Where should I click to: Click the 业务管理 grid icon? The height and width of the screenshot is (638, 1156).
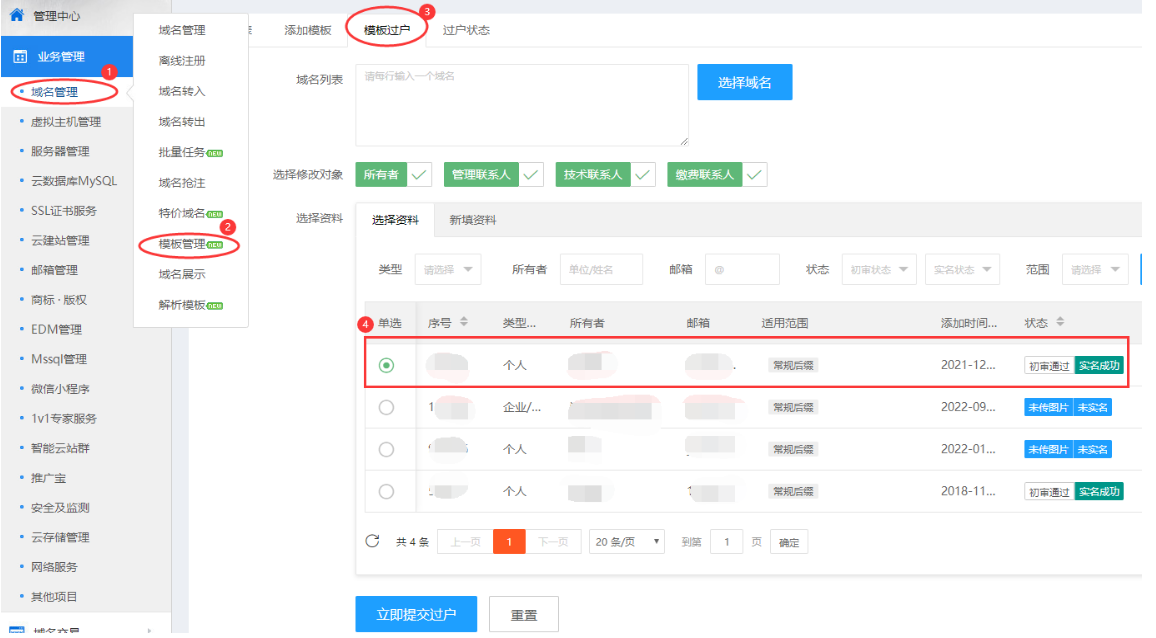click(x=19, y=57)
